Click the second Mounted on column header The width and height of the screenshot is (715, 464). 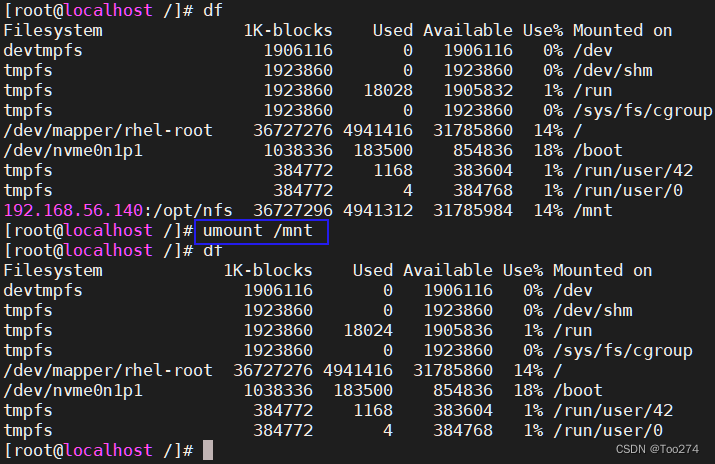(x=602, y=271)
